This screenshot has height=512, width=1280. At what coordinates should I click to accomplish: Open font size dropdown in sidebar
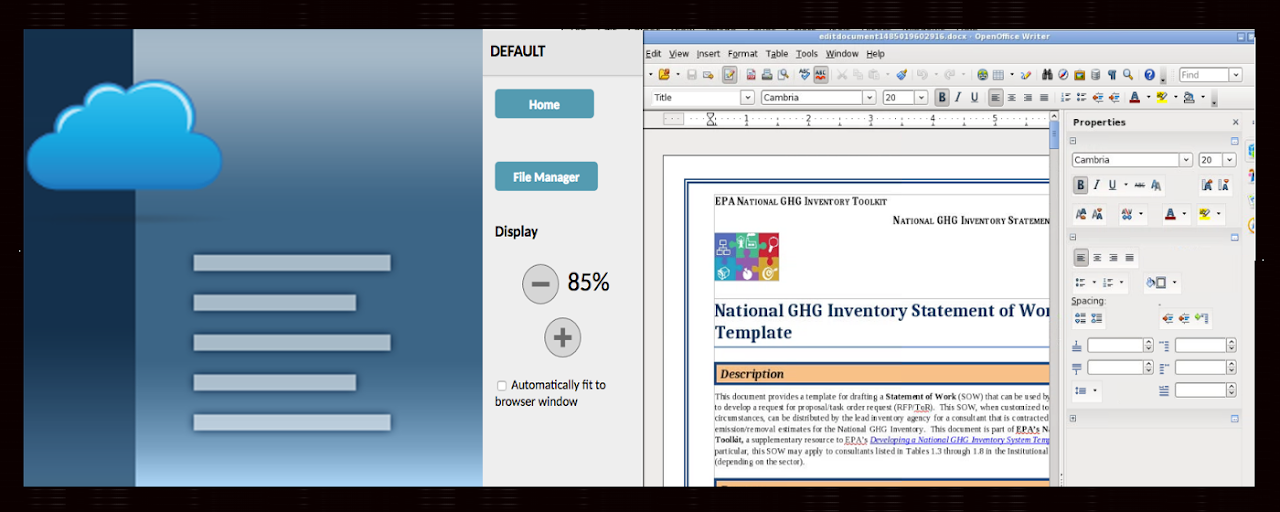[1230, 160]
